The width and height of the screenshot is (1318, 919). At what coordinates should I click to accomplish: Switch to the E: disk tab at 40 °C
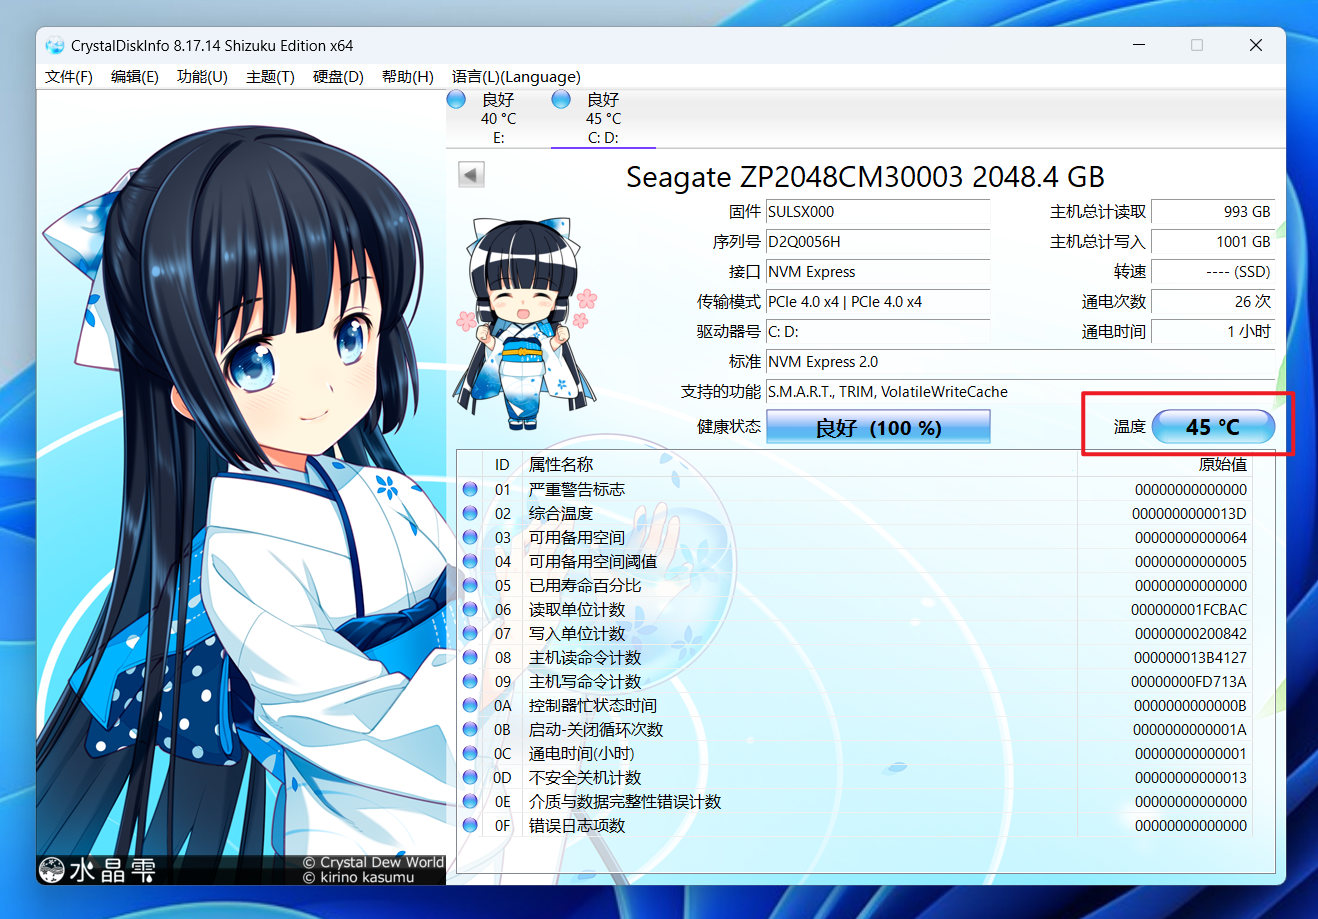click(498, 118)
